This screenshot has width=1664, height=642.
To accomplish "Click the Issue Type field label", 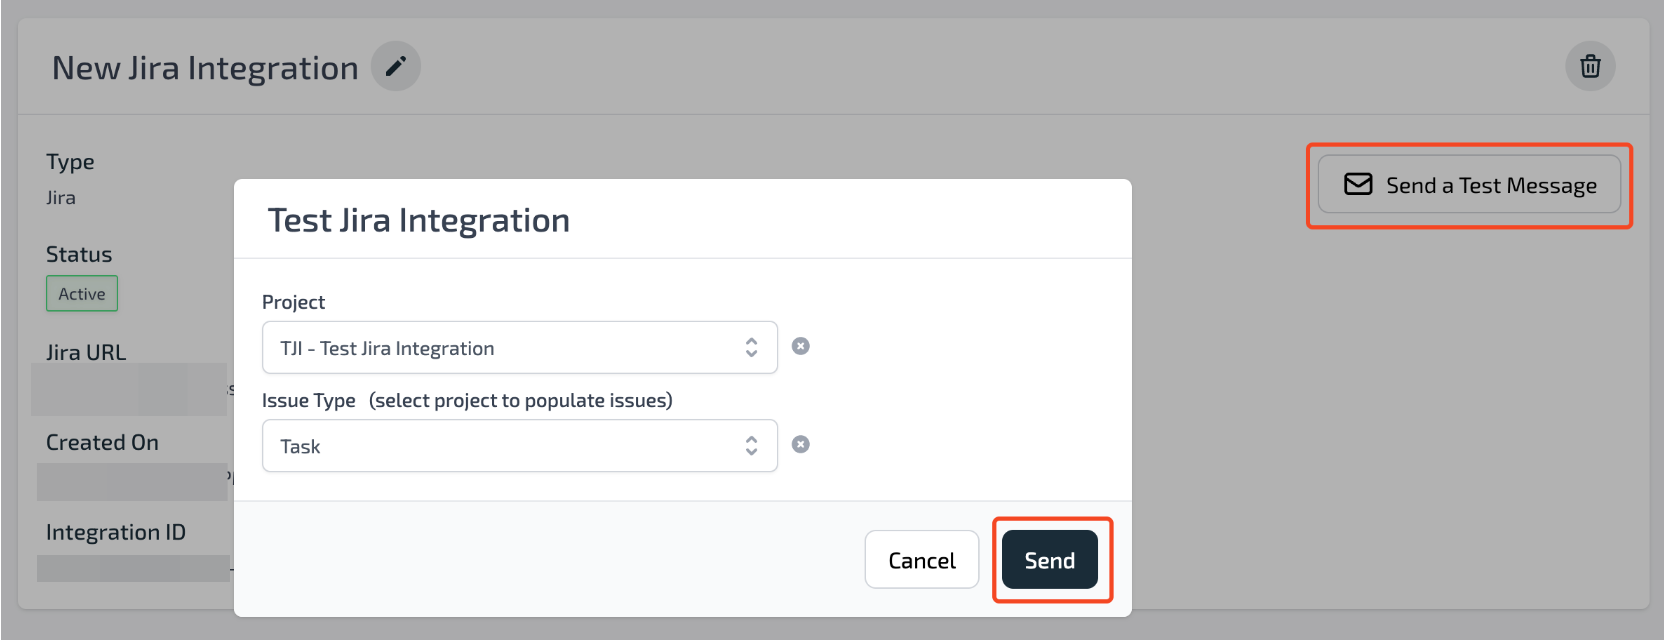I will click(x=308, y=400).
